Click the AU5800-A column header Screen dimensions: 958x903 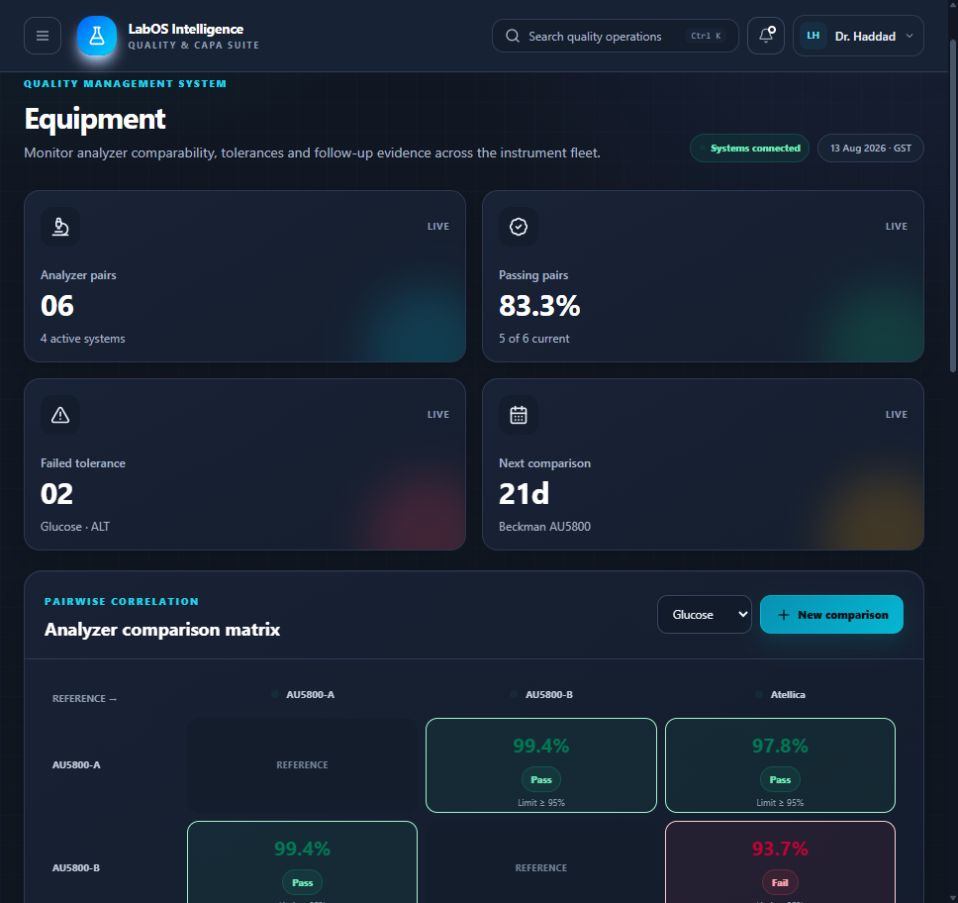tap(310, 695)
